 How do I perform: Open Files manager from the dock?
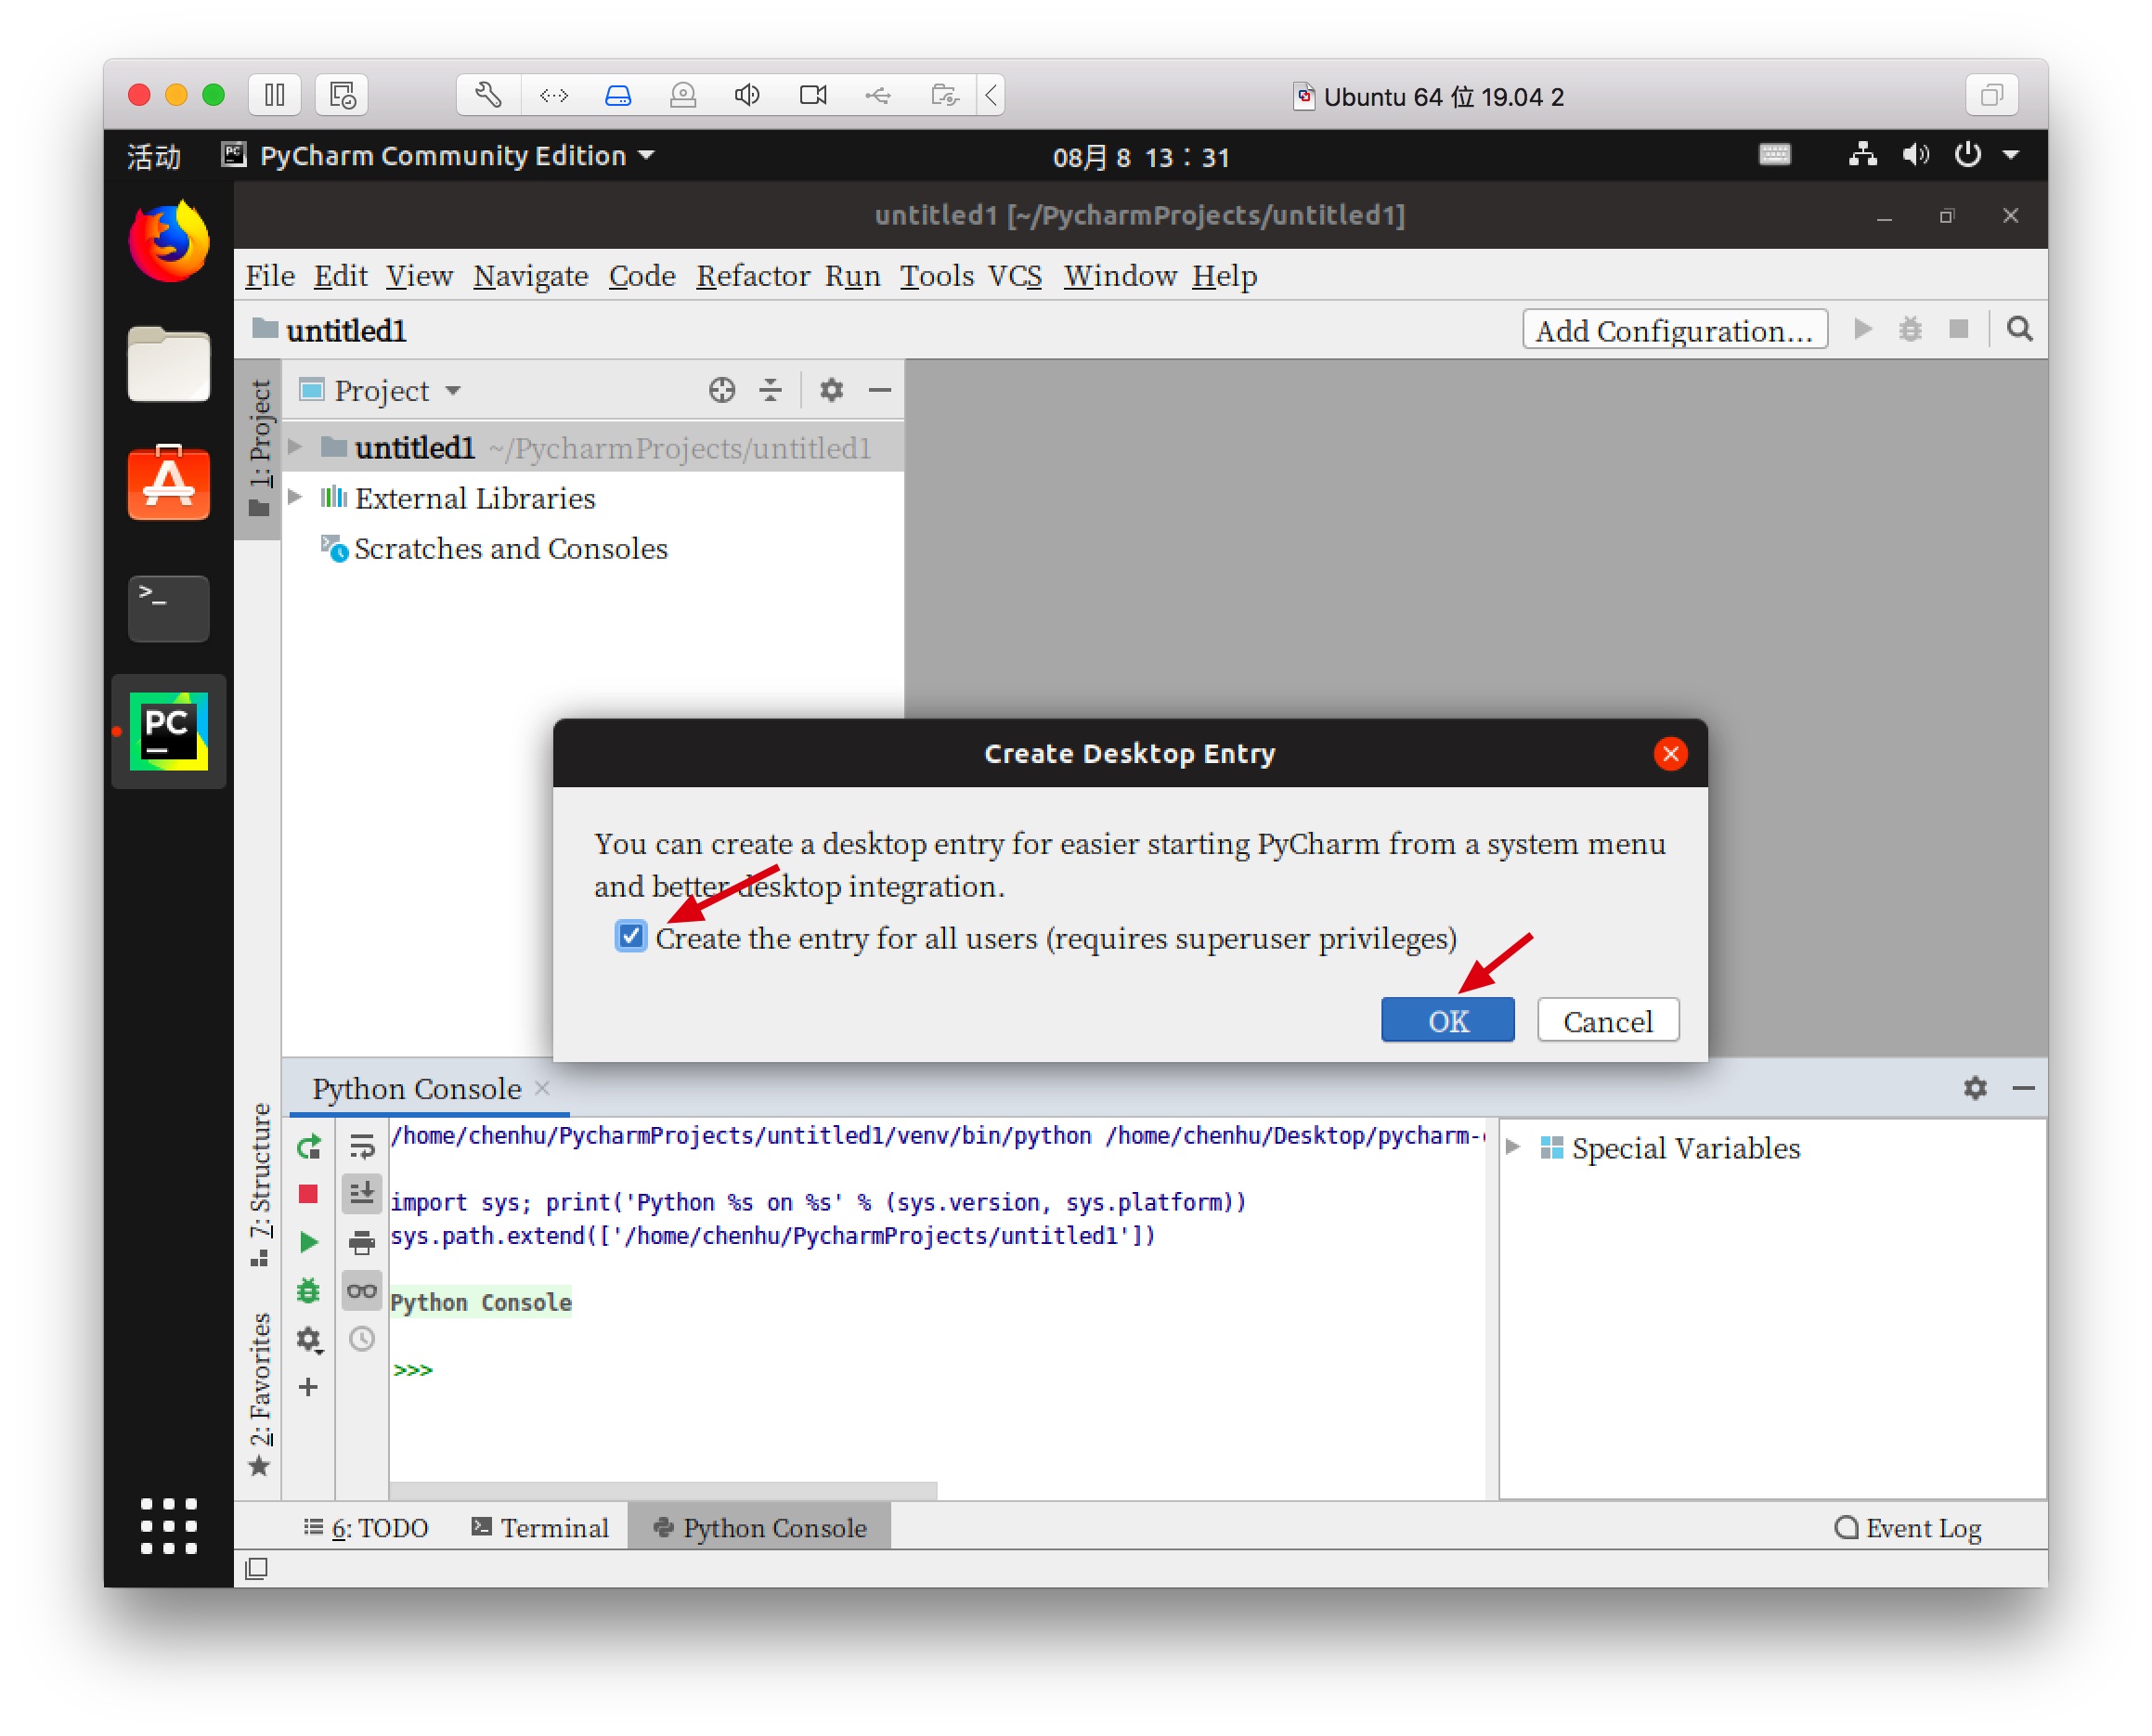(168, 363)
